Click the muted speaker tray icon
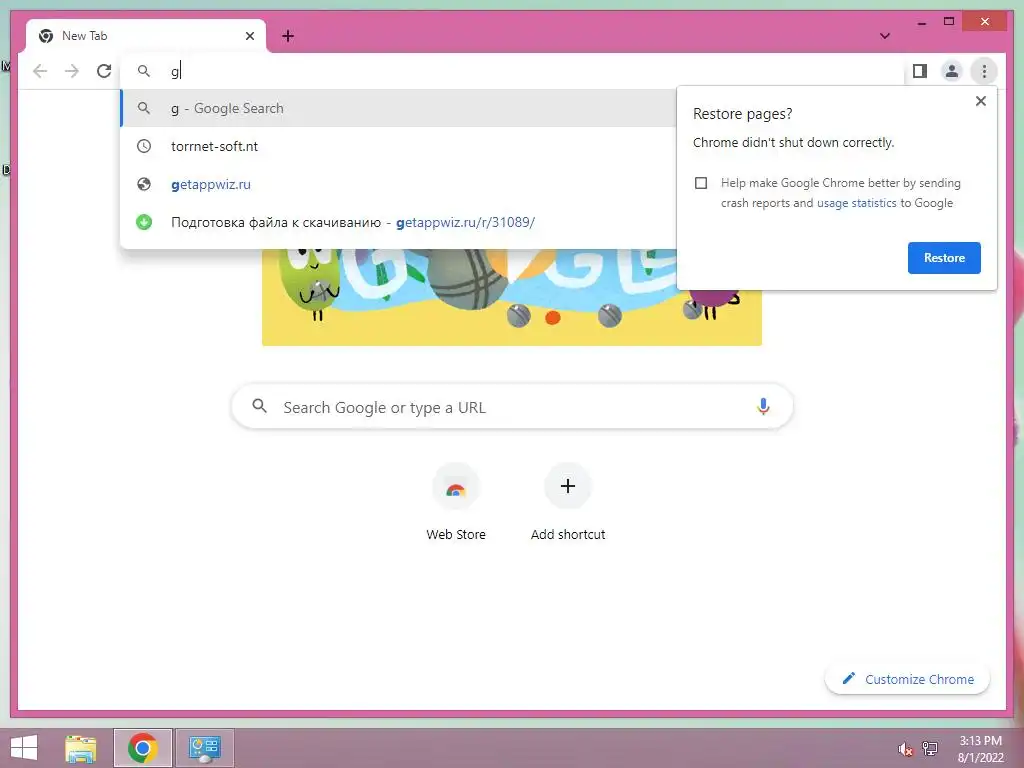The image size is (1024, 768). 905,749
